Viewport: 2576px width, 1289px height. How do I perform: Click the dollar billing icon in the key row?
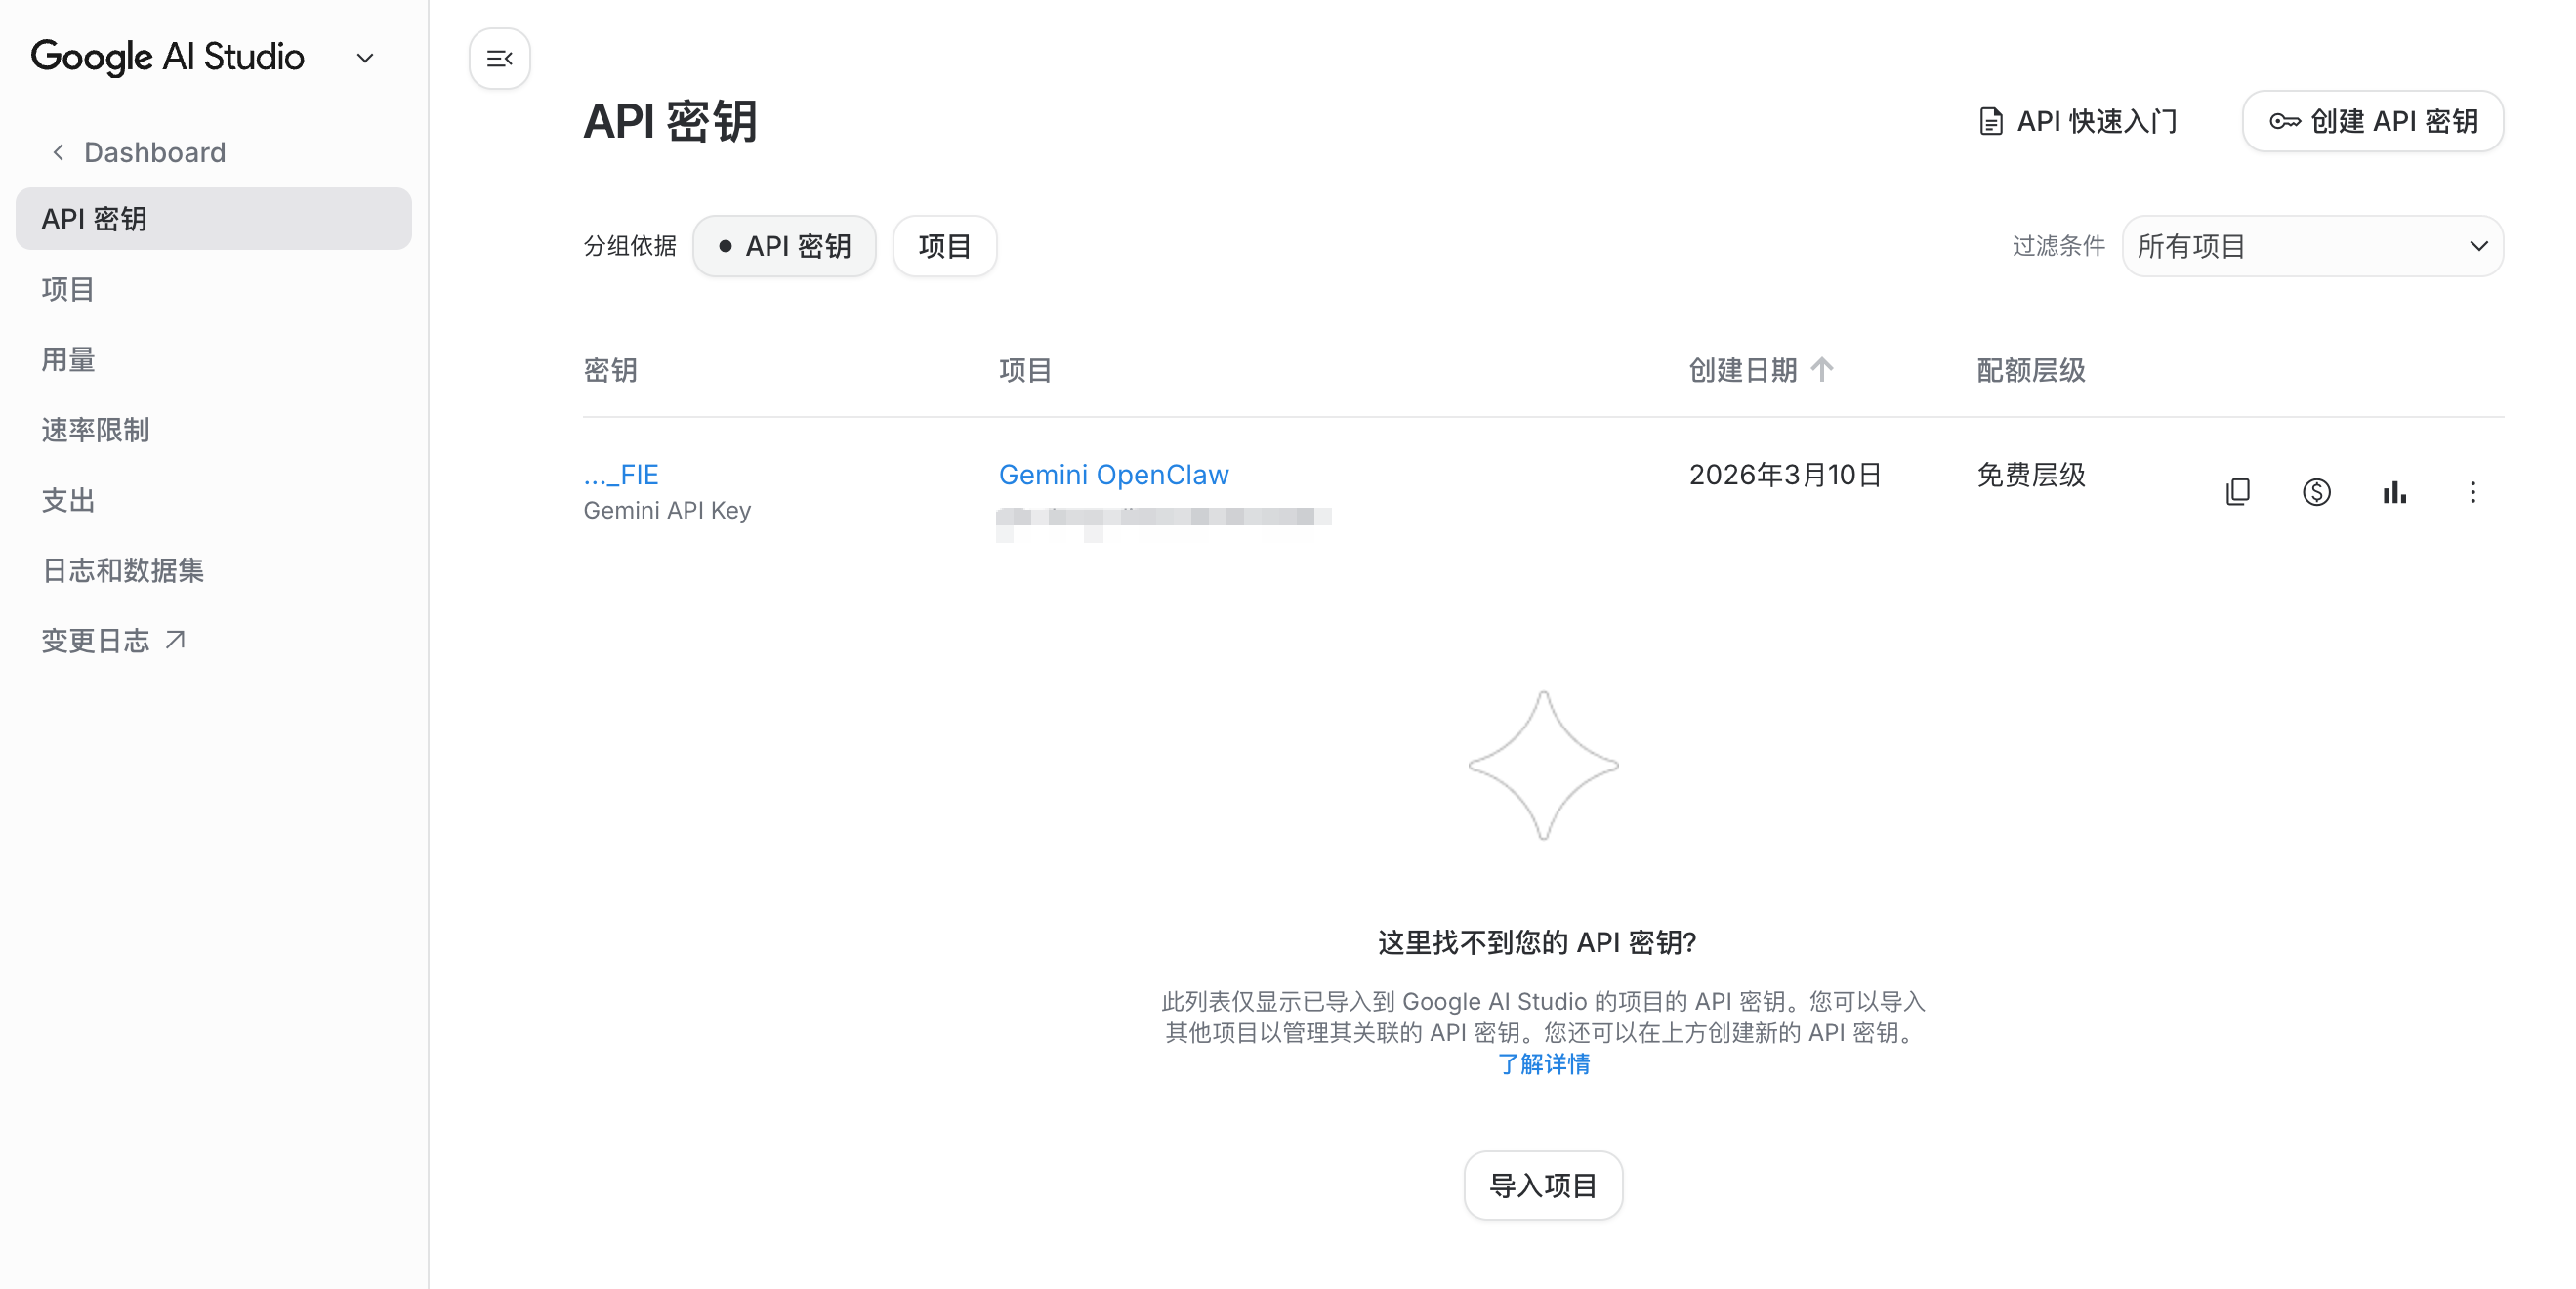point(2315,492)
